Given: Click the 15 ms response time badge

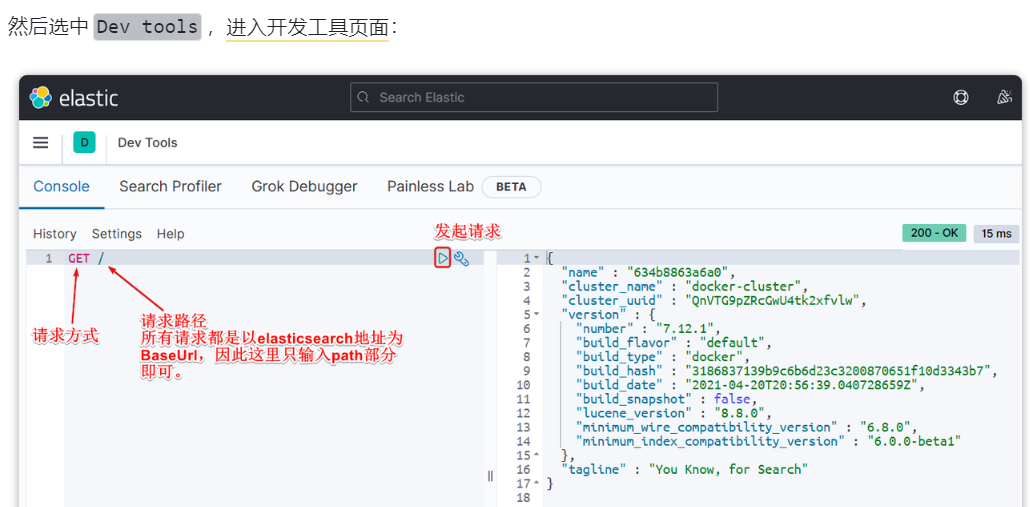Looking at the screenshot, I should point(996,233).
